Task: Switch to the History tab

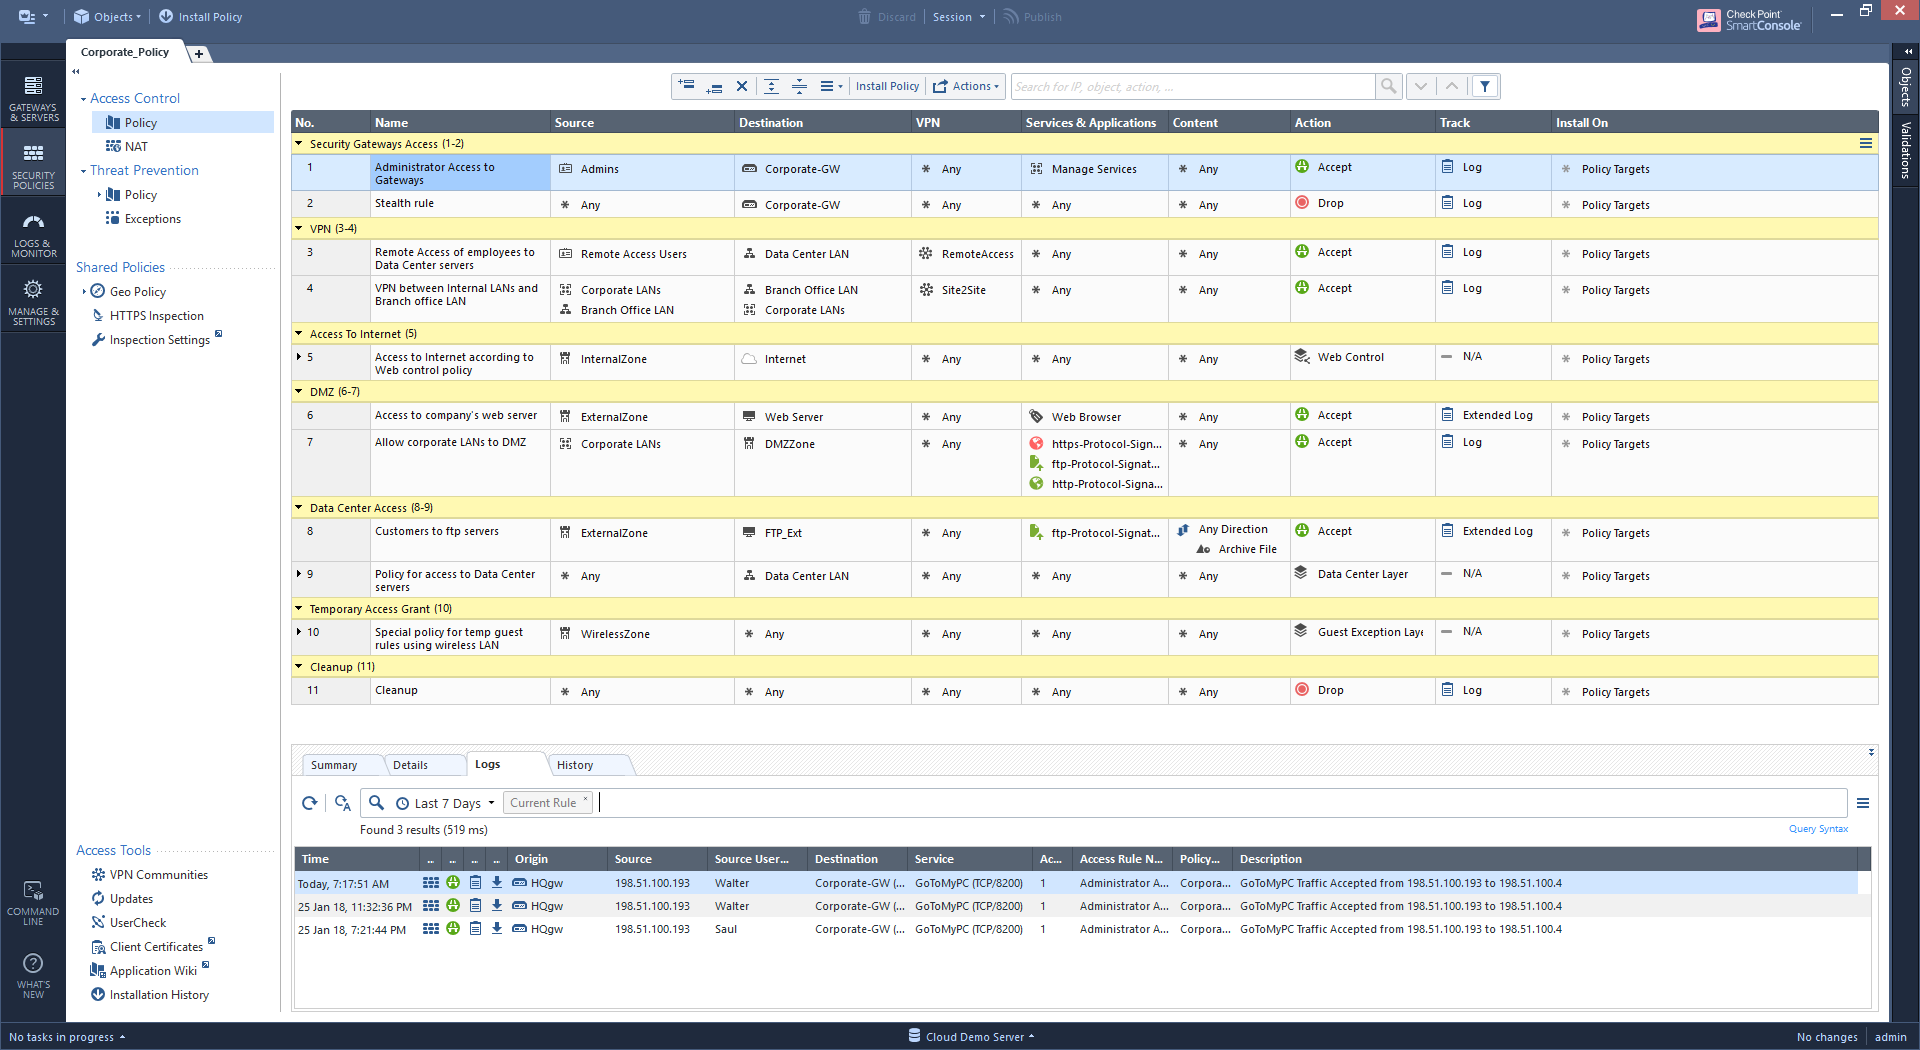Action: click(575, 765)
